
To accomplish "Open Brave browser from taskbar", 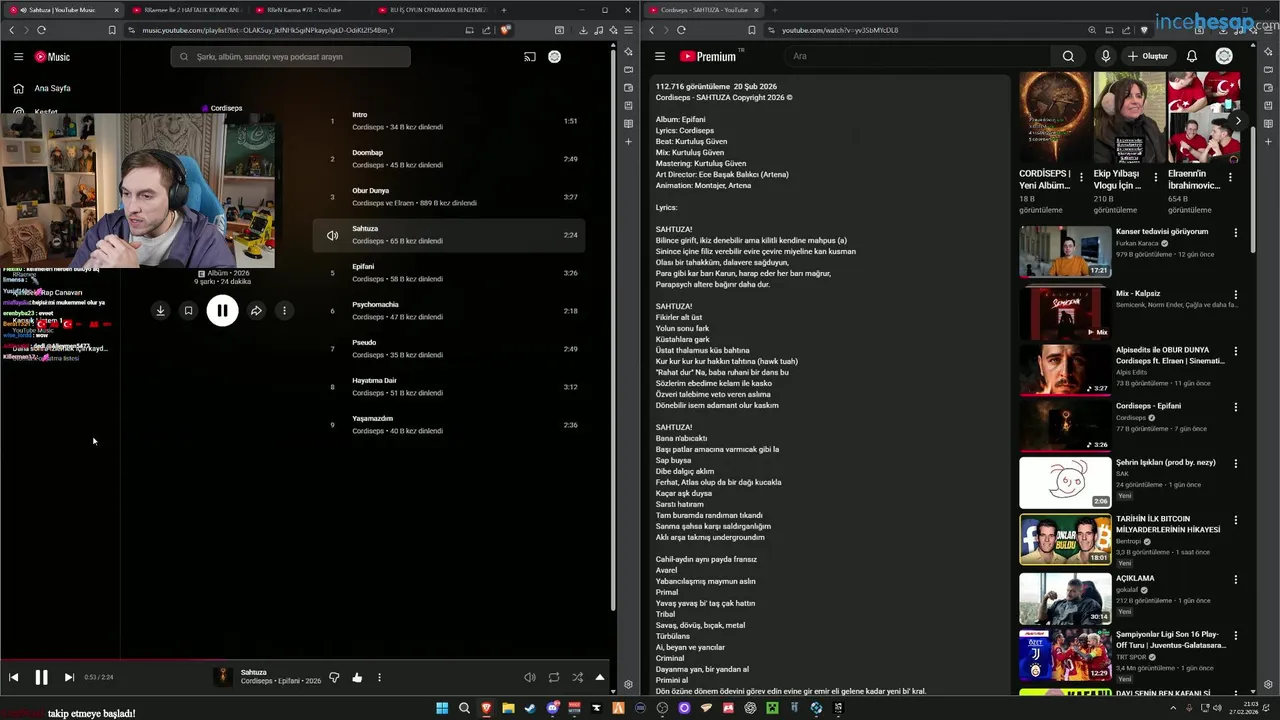I will [486, 708].
